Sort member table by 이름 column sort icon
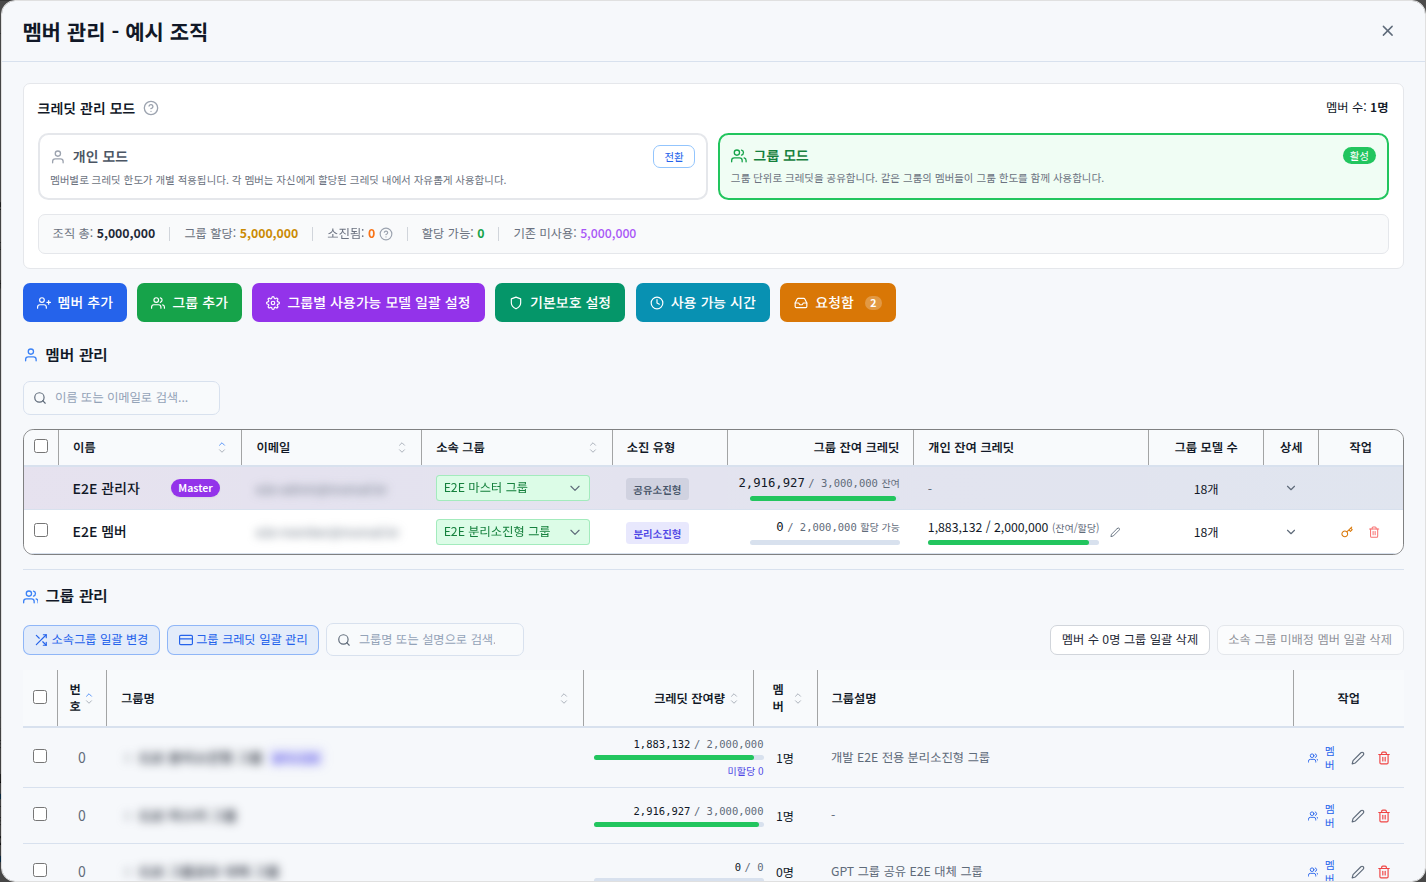The height and width of the screenshot is (882, 1426). (x=222, y=448)
